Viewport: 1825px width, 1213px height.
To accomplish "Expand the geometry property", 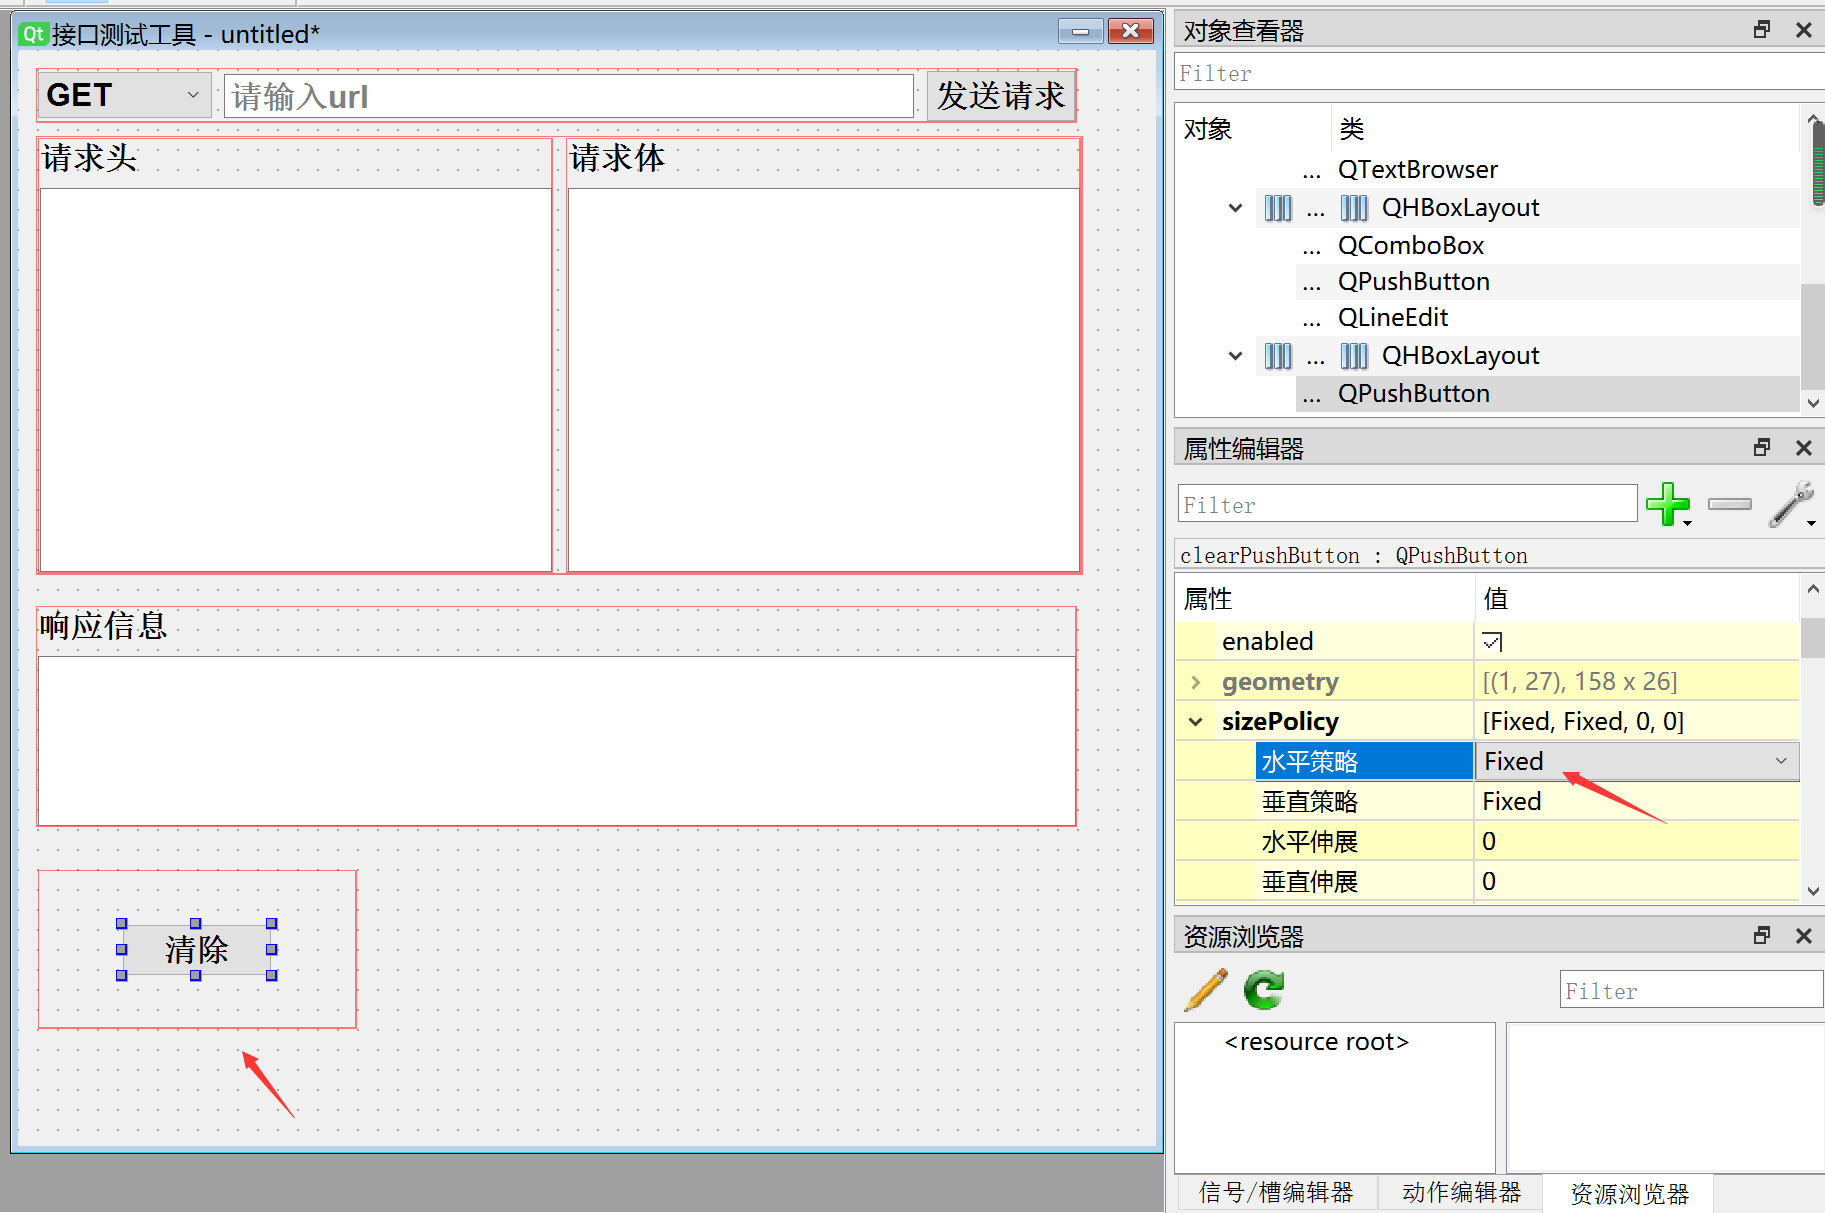I will point(1196,682).
